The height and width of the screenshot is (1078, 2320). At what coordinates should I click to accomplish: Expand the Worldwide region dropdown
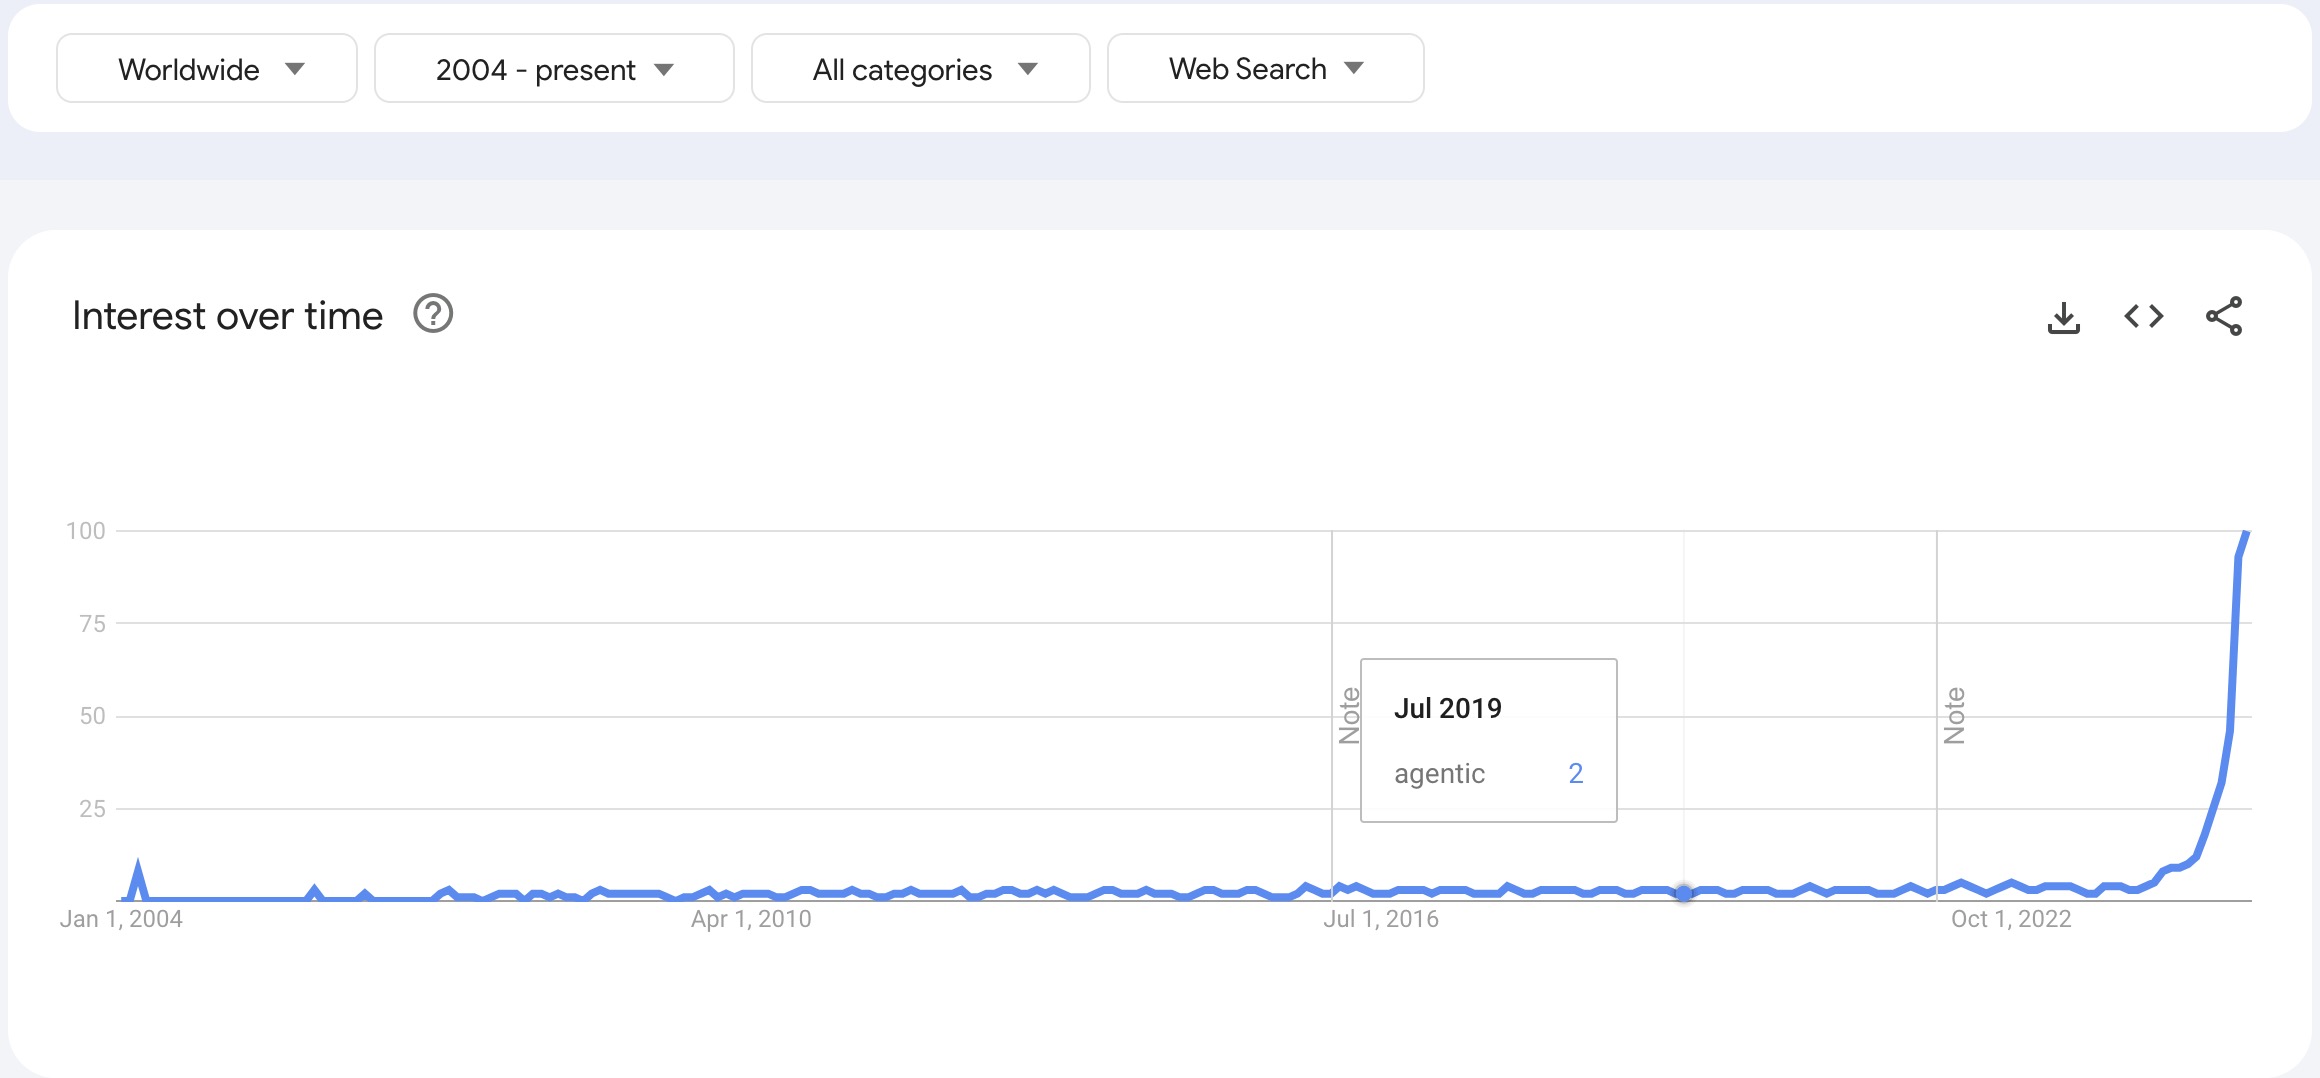click(x=207, y=69)
